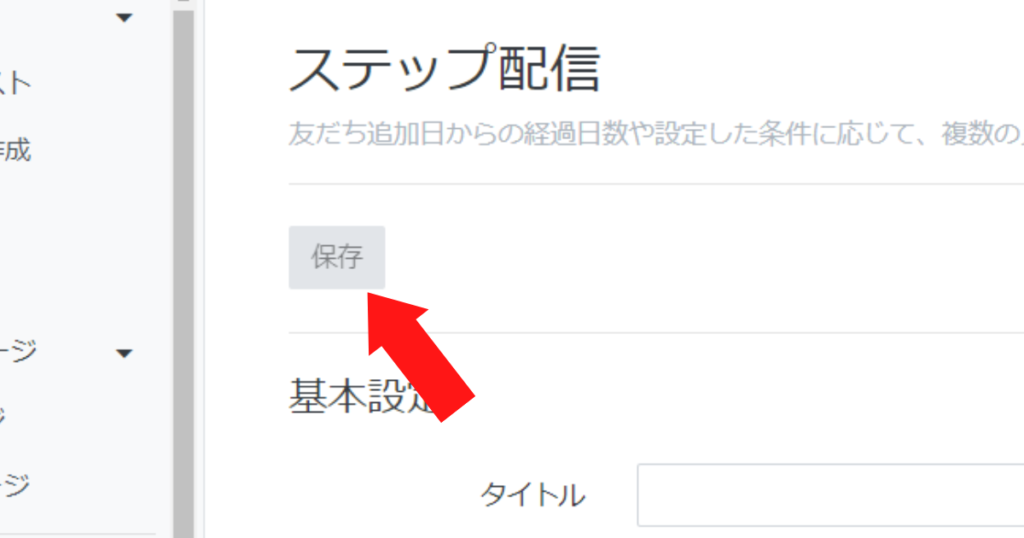Click the タイトル field label

point(533,495)
